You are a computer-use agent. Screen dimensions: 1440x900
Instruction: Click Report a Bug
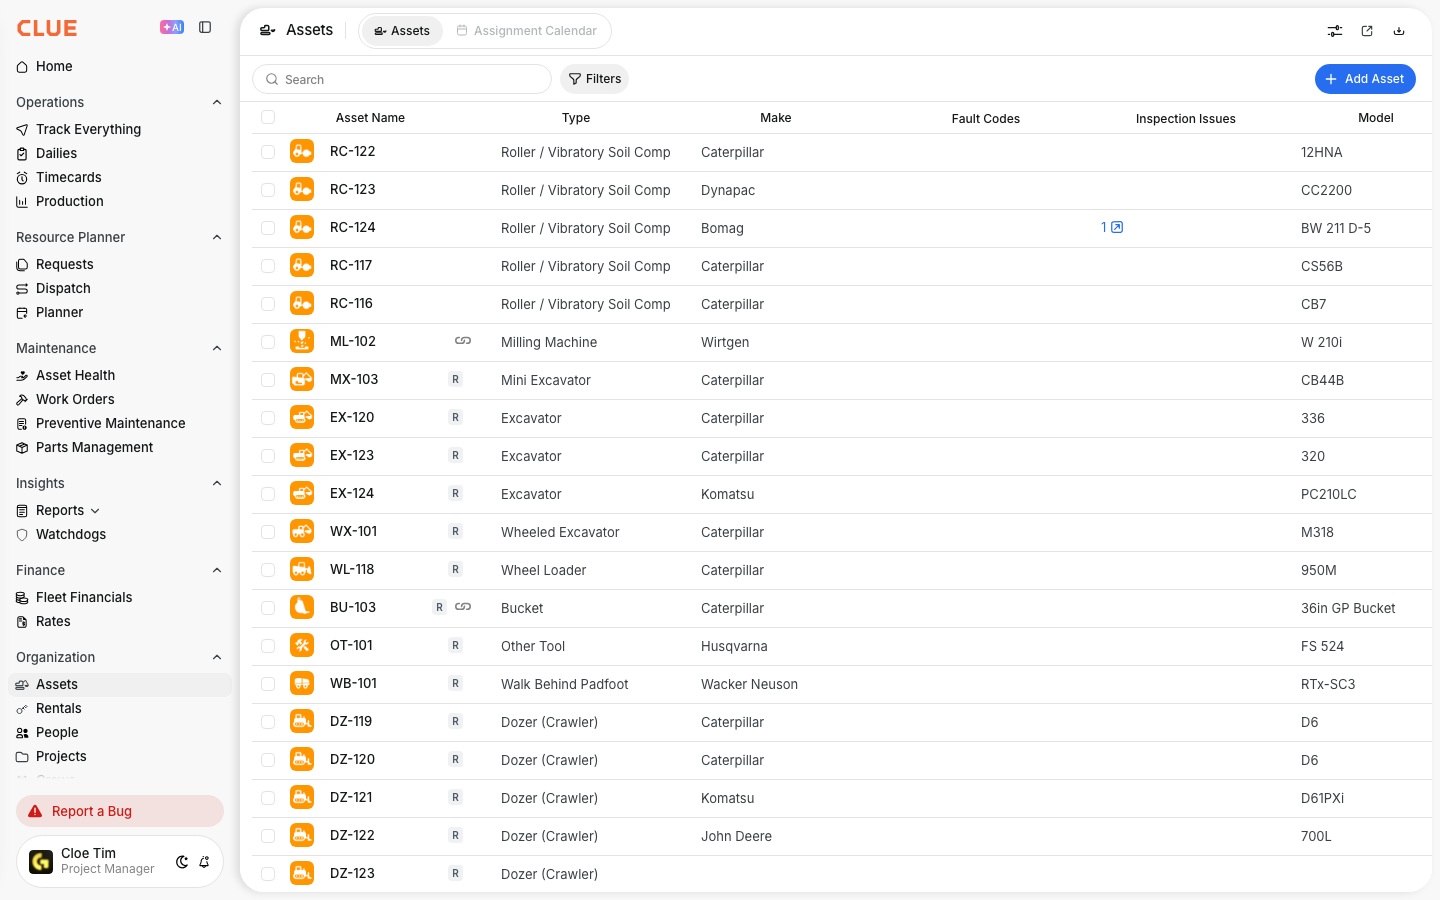pyautogui.click(x=120, y=811)
